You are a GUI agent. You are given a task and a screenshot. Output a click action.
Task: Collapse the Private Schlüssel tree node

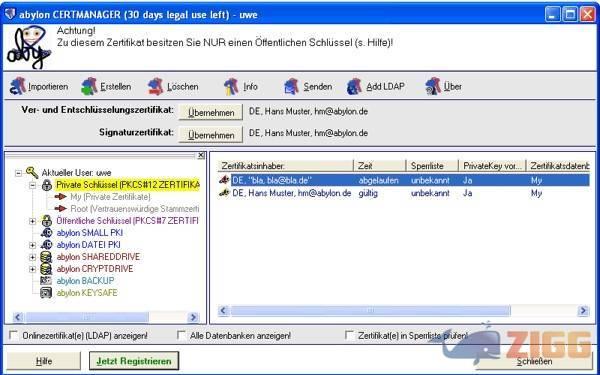[x=33, y=185]
